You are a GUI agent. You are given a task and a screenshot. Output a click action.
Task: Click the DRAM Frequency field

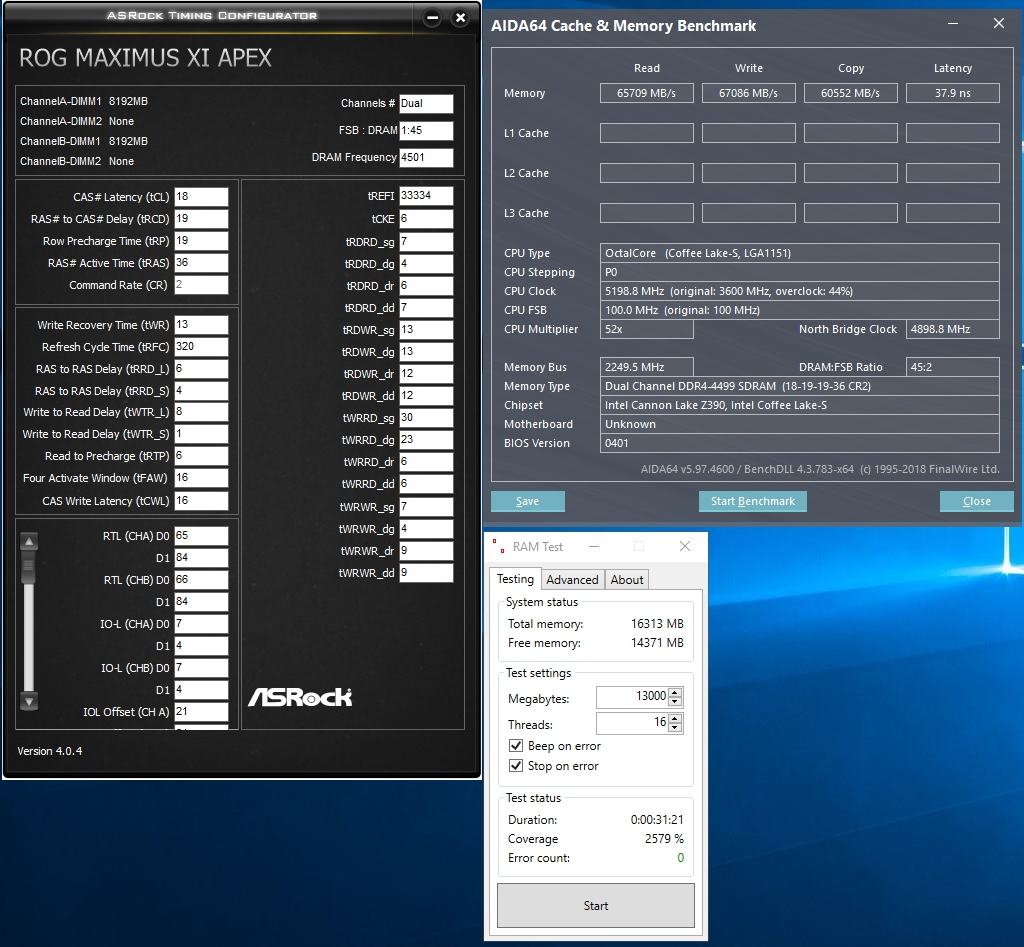(426, 157)
